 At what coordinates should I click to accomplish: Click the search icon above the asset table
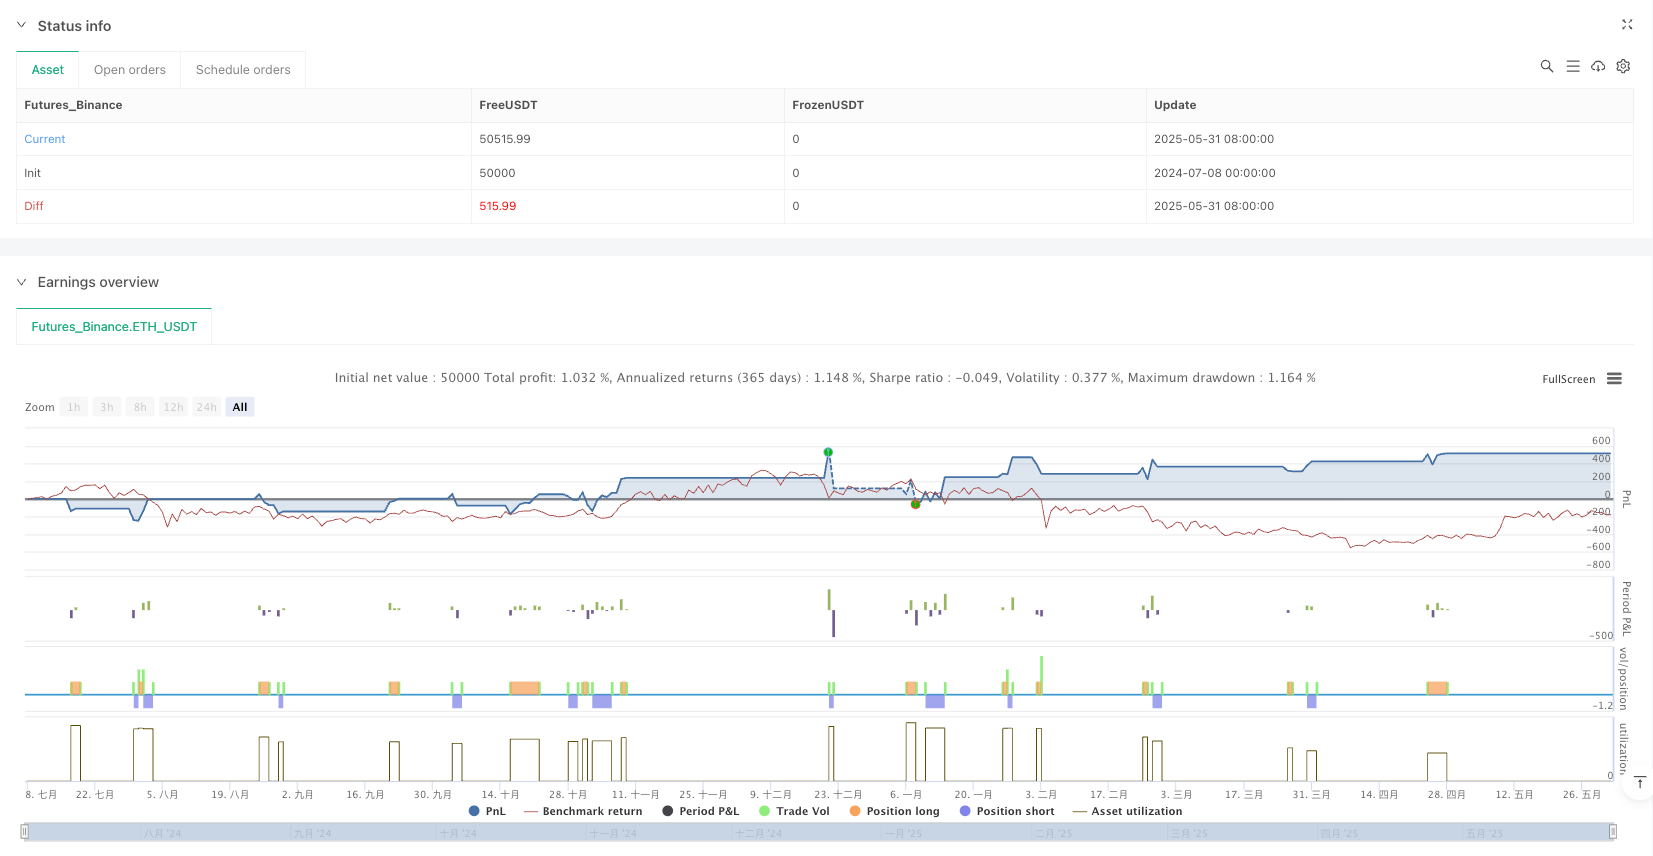coord(1546,66)
